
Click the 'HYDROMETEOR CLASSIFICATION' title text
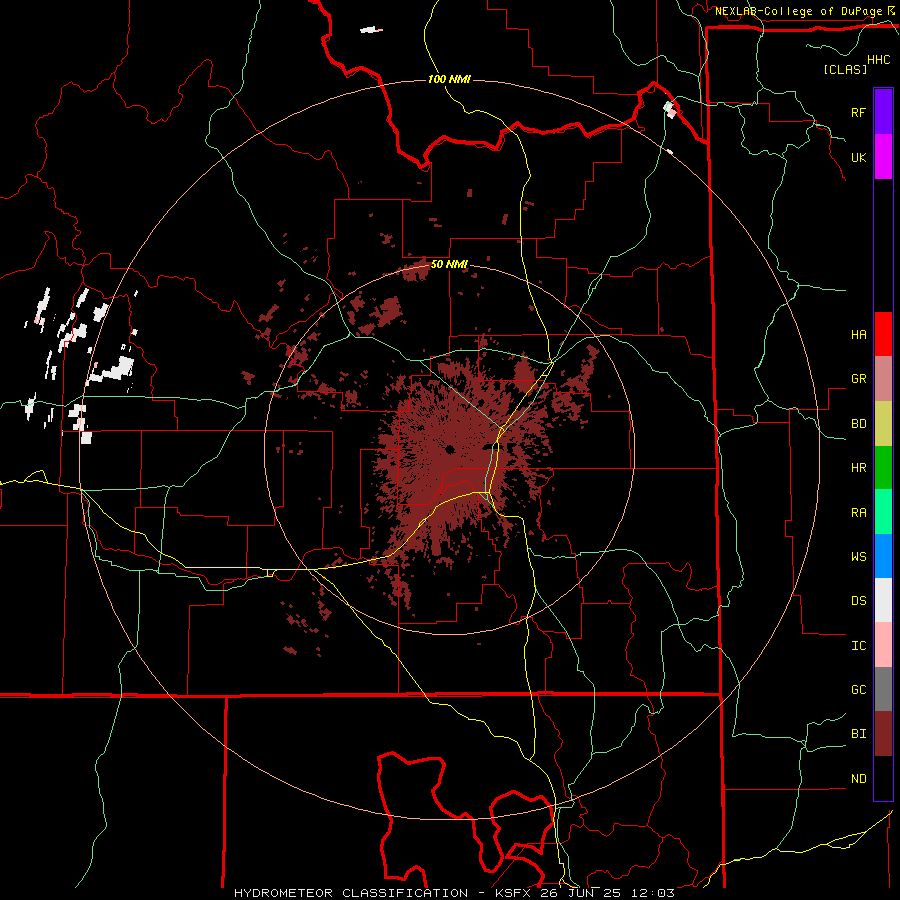click(x=351, y=893)
